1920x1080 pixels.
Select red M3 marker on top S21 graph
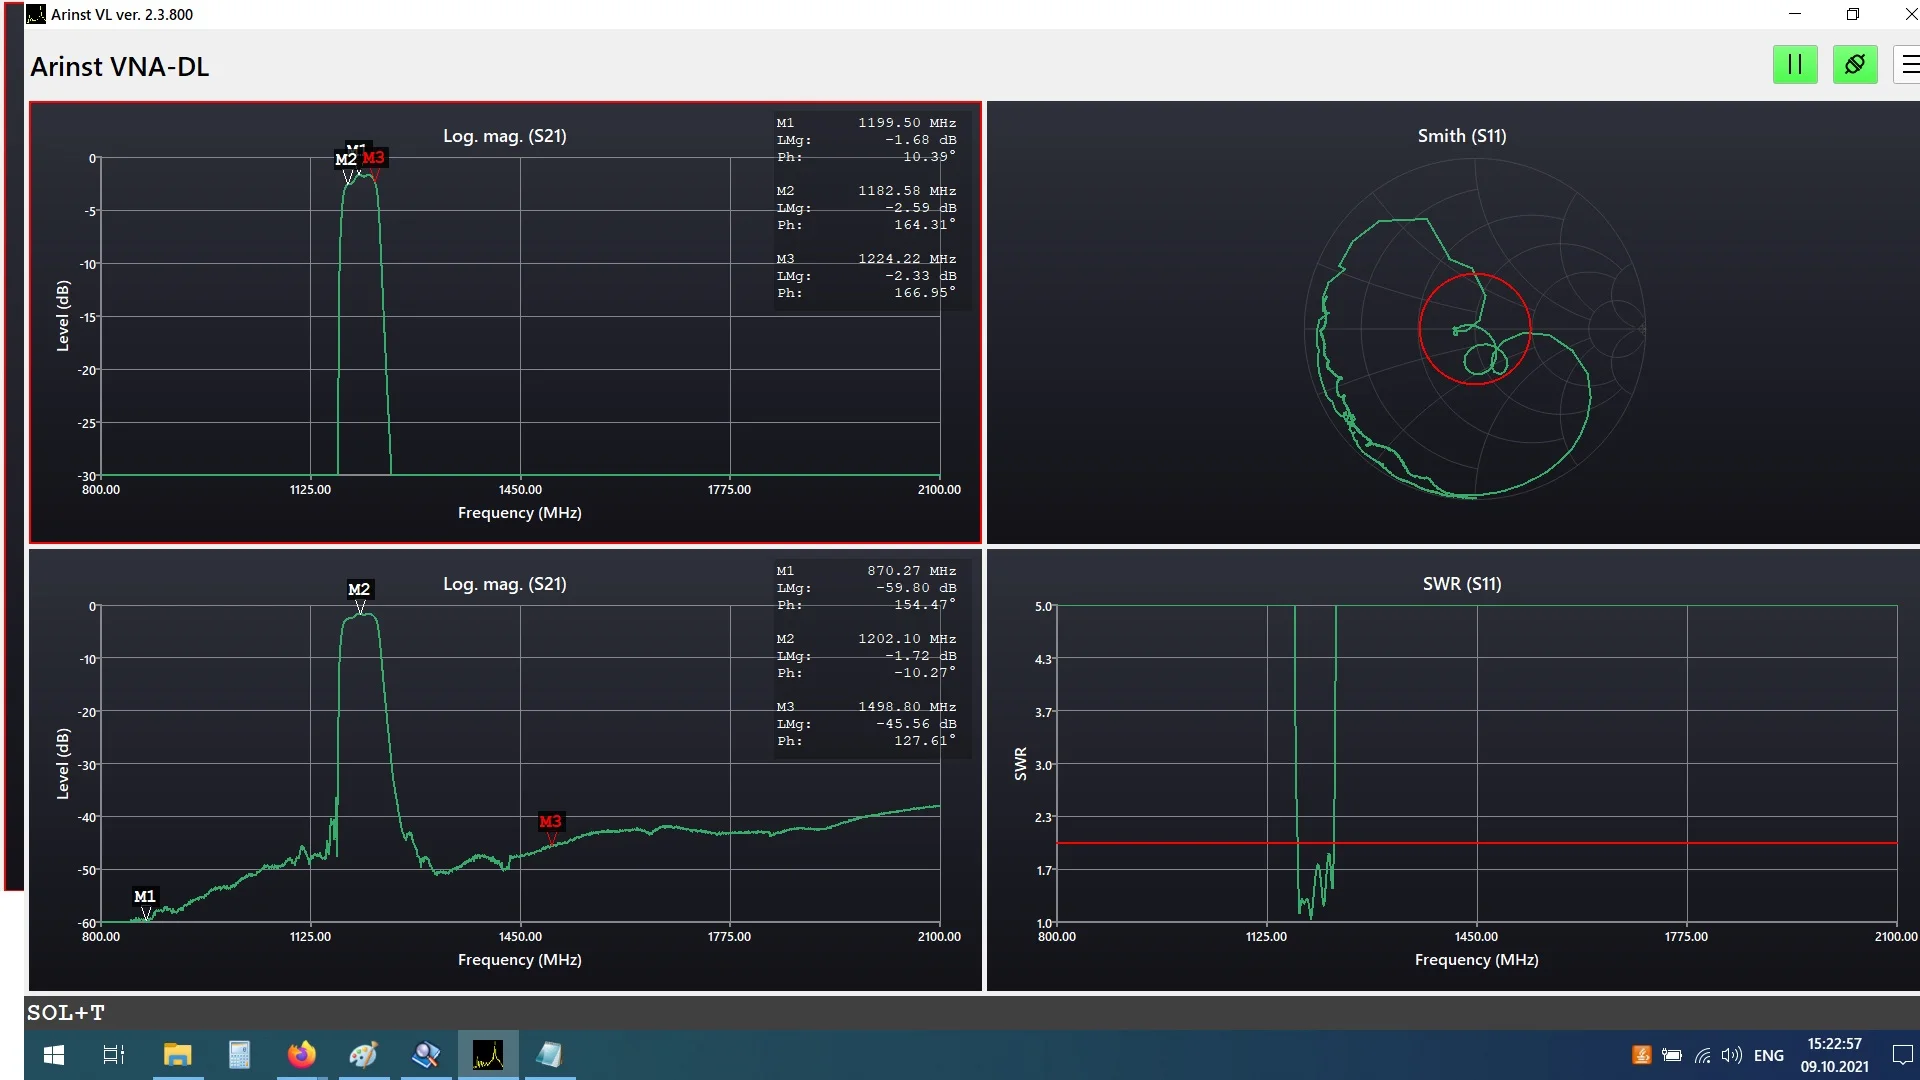373,158
